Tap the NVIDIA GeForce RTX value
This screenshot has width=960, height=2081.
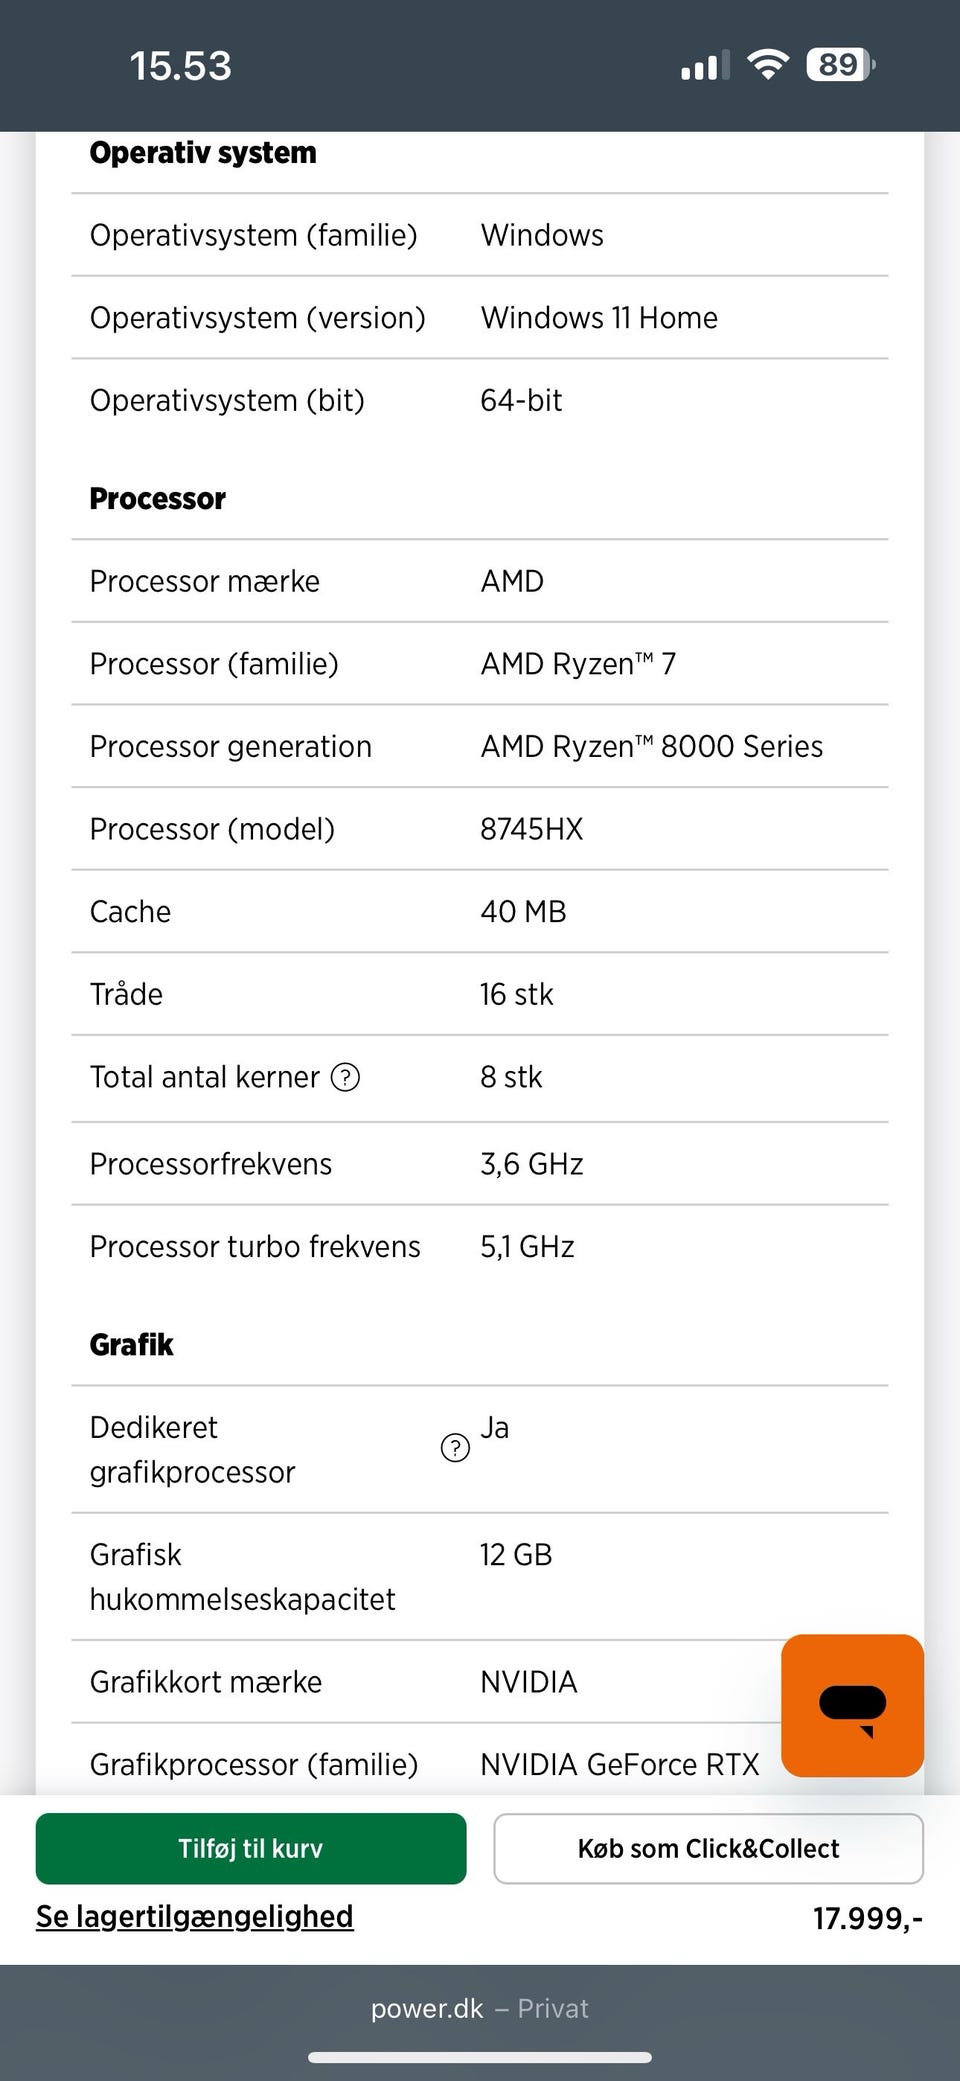[x=620, y=1764]
